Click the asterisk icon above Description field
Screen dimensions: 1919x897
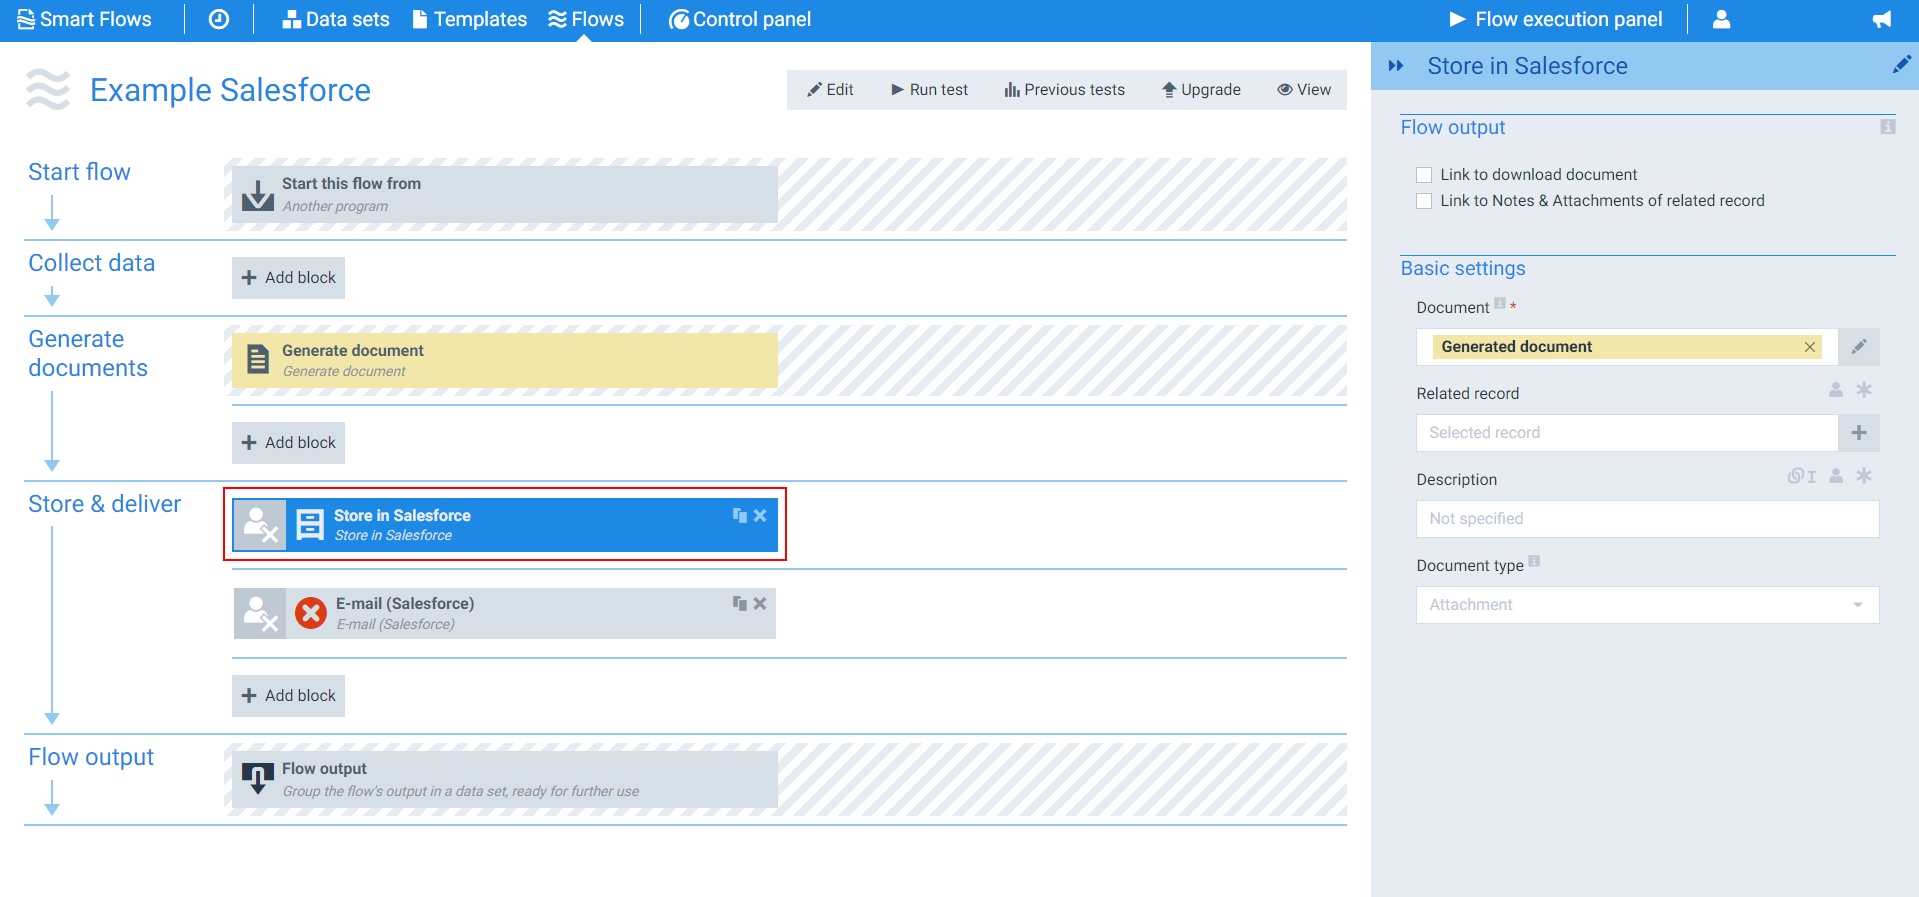(x=1864, y=476)
